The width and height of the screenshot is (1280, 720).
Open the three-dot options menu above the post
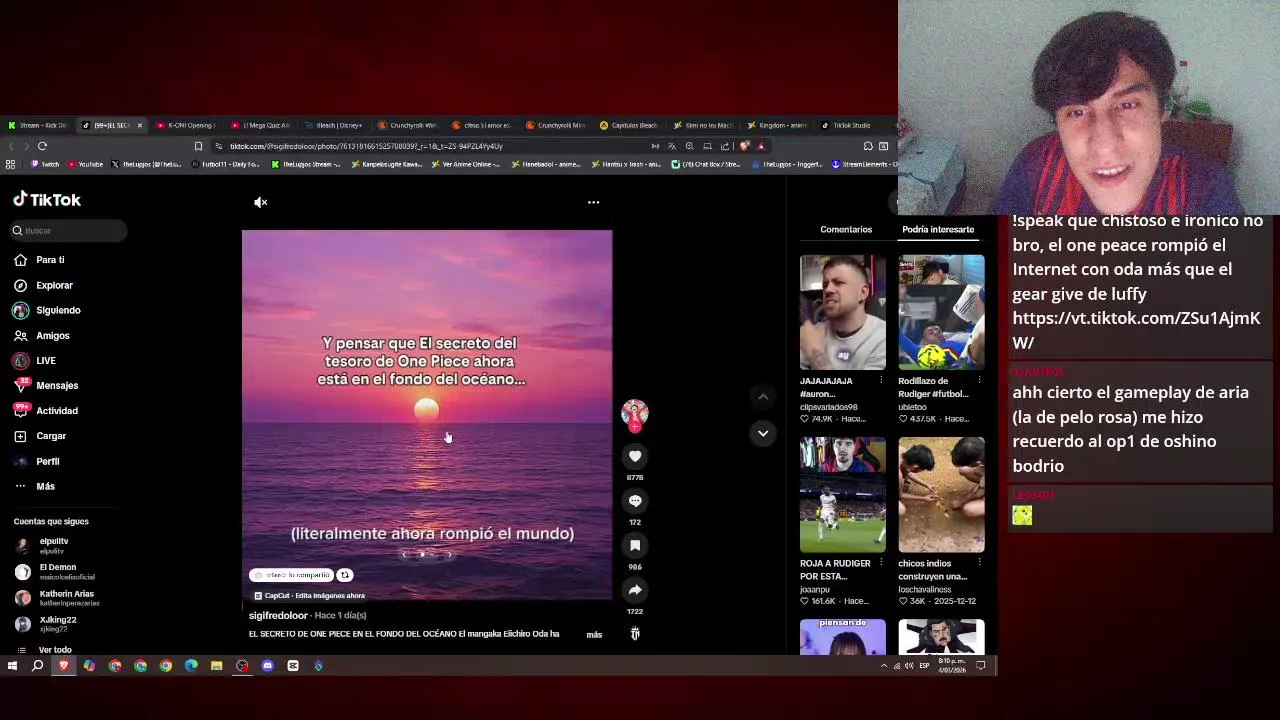pyautogui.click(x=593, y=202)
